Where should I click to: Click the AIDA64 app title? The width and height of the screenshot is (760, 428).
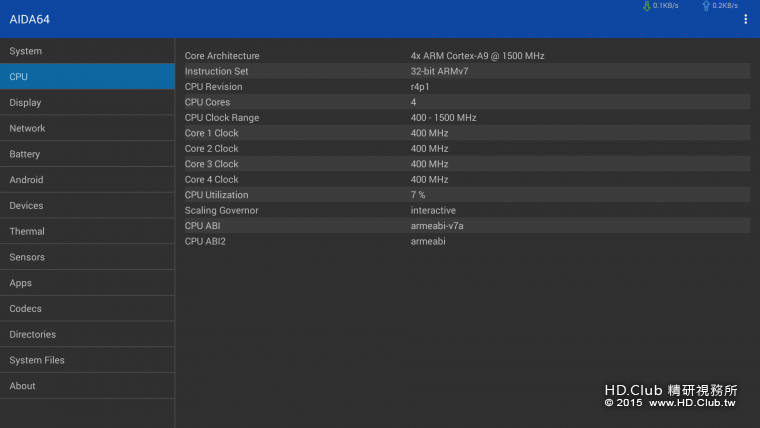pos(30,19)
